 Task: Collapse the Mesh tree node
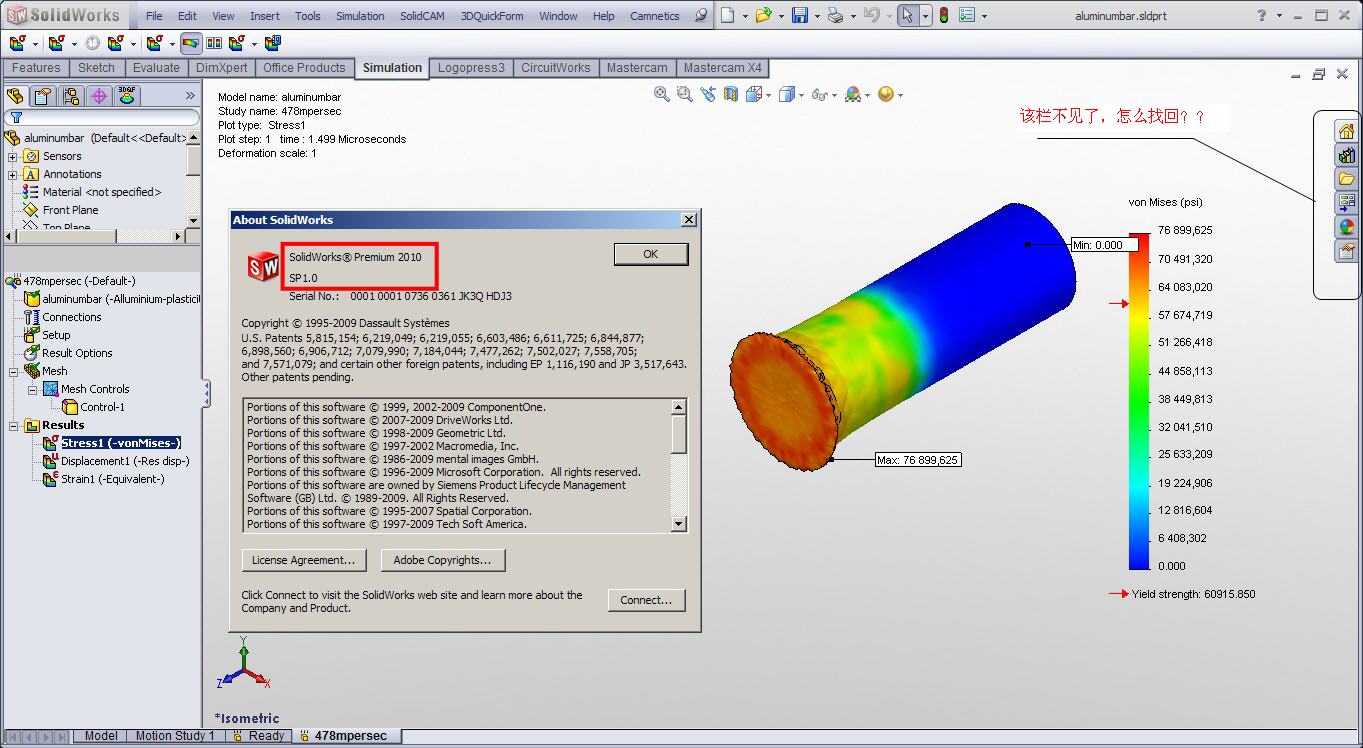tap(13, 371)
